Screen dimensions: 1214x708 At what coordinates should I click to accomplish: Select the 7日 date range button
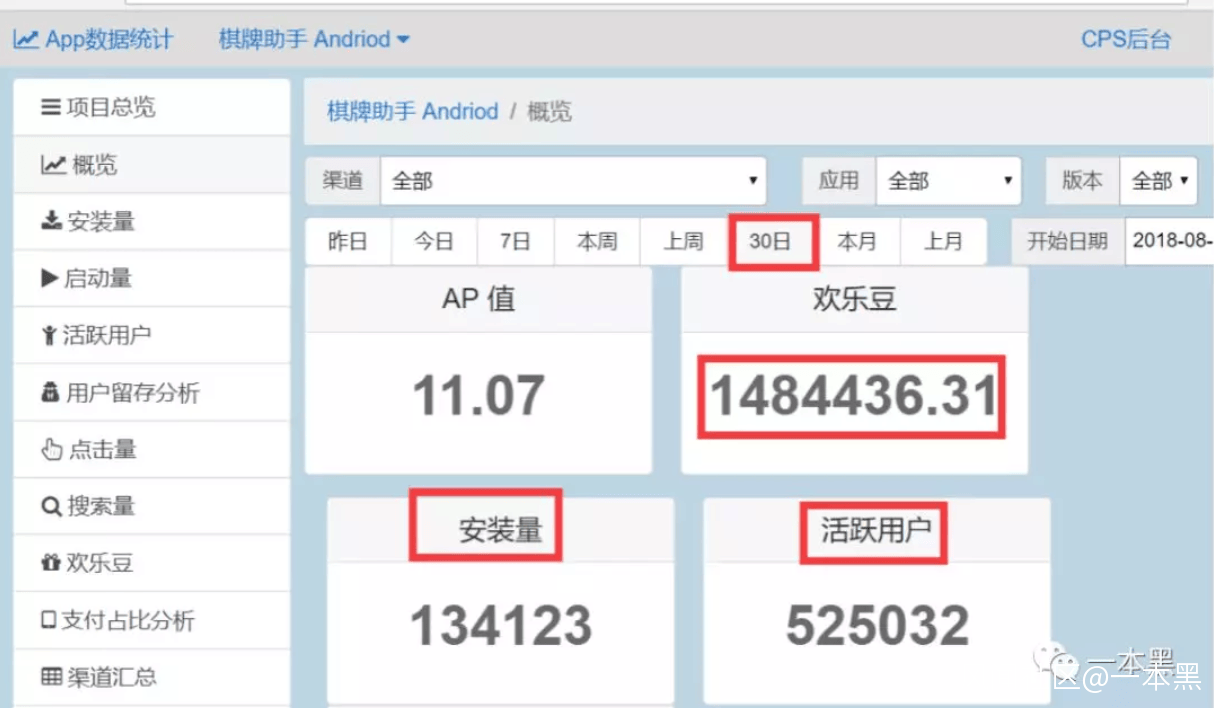click(515, 242)
